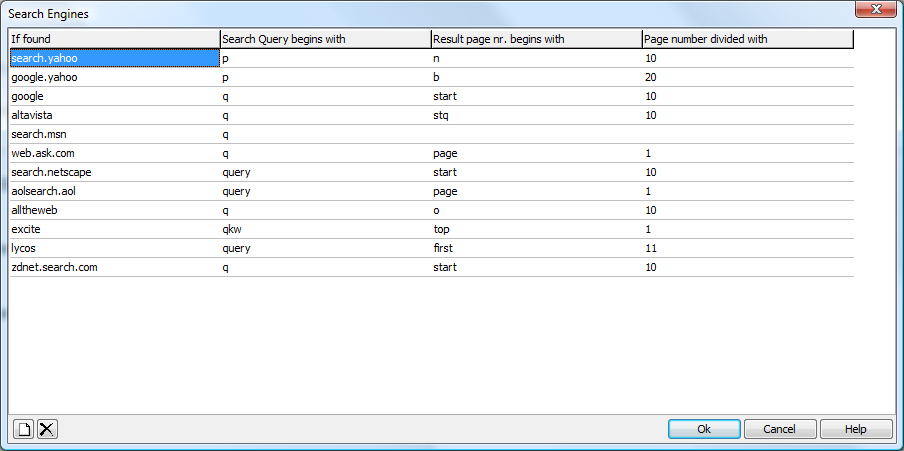Click the 11 divisor cell for lycos
Image resolution: width=904 pixels, height=451 pixels.
748,249
